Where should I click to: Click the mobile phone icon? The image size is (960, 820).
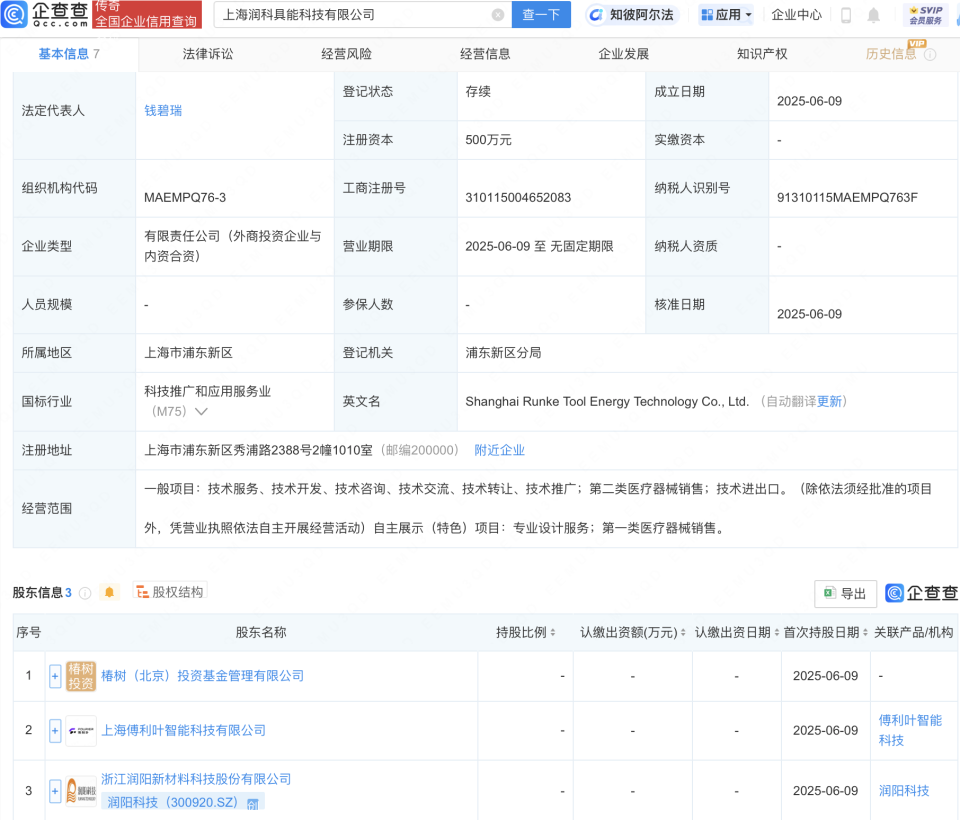point(846,15)
